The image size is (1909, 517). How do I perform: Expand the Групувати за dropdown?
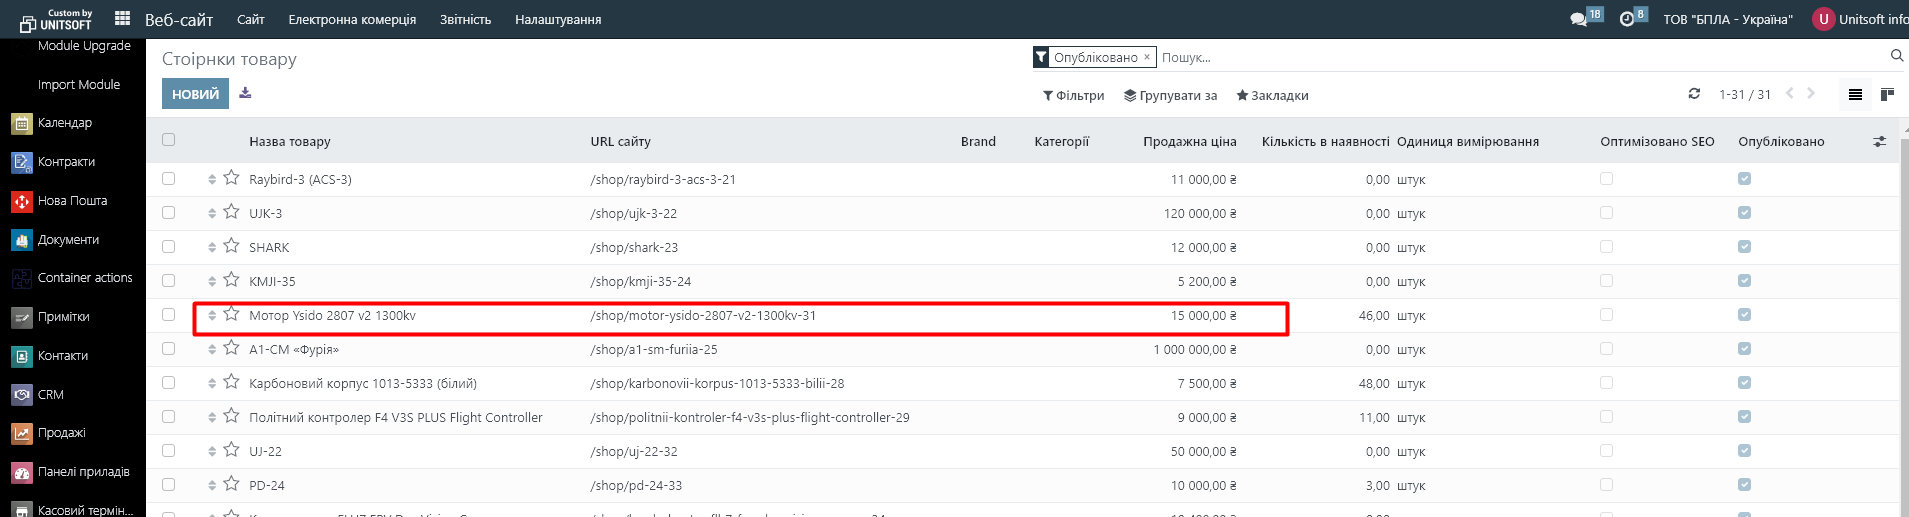coord(1170,96)
